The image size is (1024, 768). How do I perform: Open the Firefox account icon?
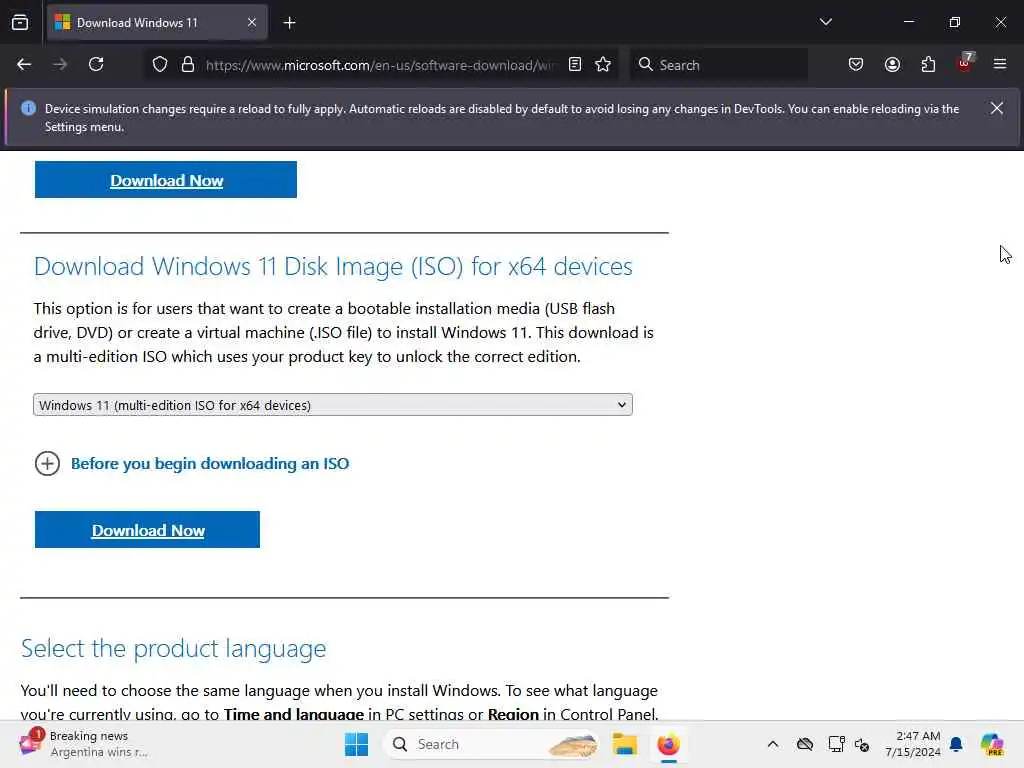(x=892, y=64)
